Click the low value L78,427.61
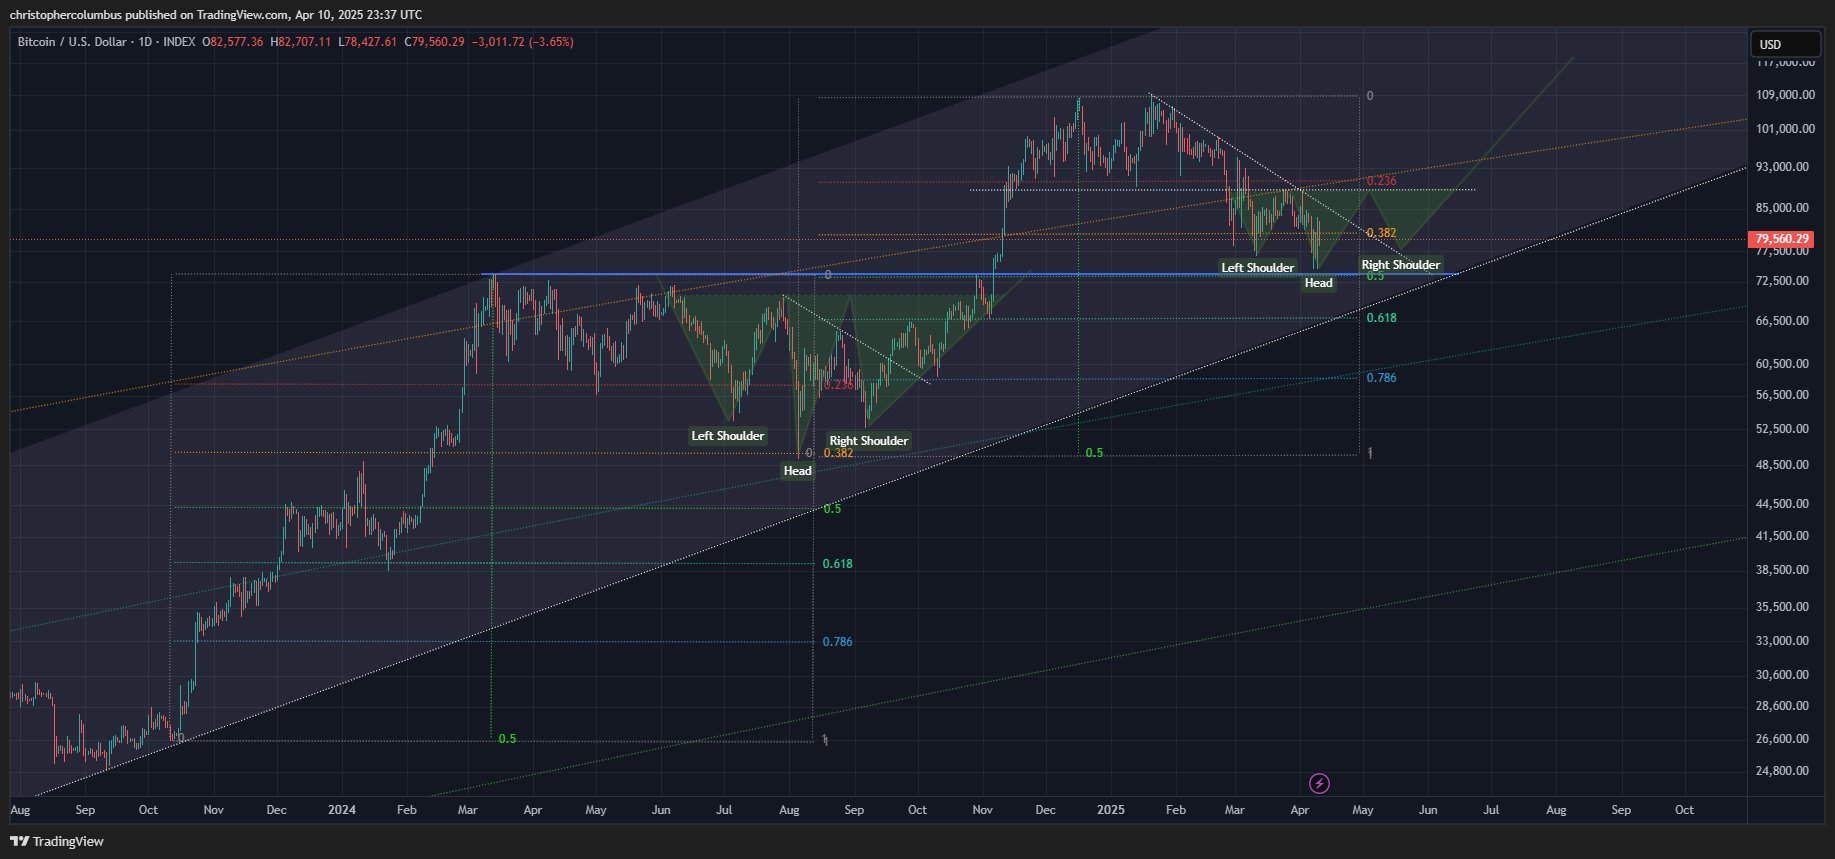Viewport: 1835px width, 859px height. pyautogui.click(x=368, y=42)
